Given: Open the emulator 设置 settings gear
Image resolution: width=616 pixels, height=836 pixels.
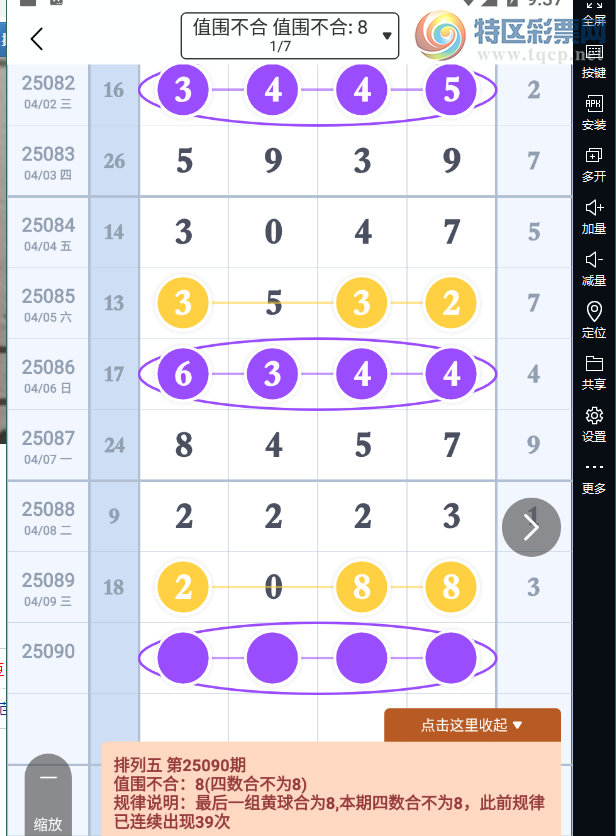Looking at the screenshot, I should point(594,424).
